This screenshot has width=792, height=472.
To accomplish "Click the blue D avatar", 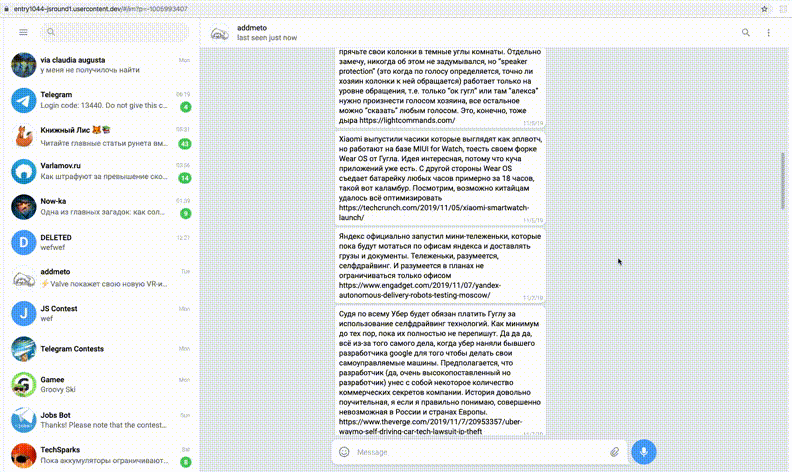I will pyautogui.click(x=24, y=242).
